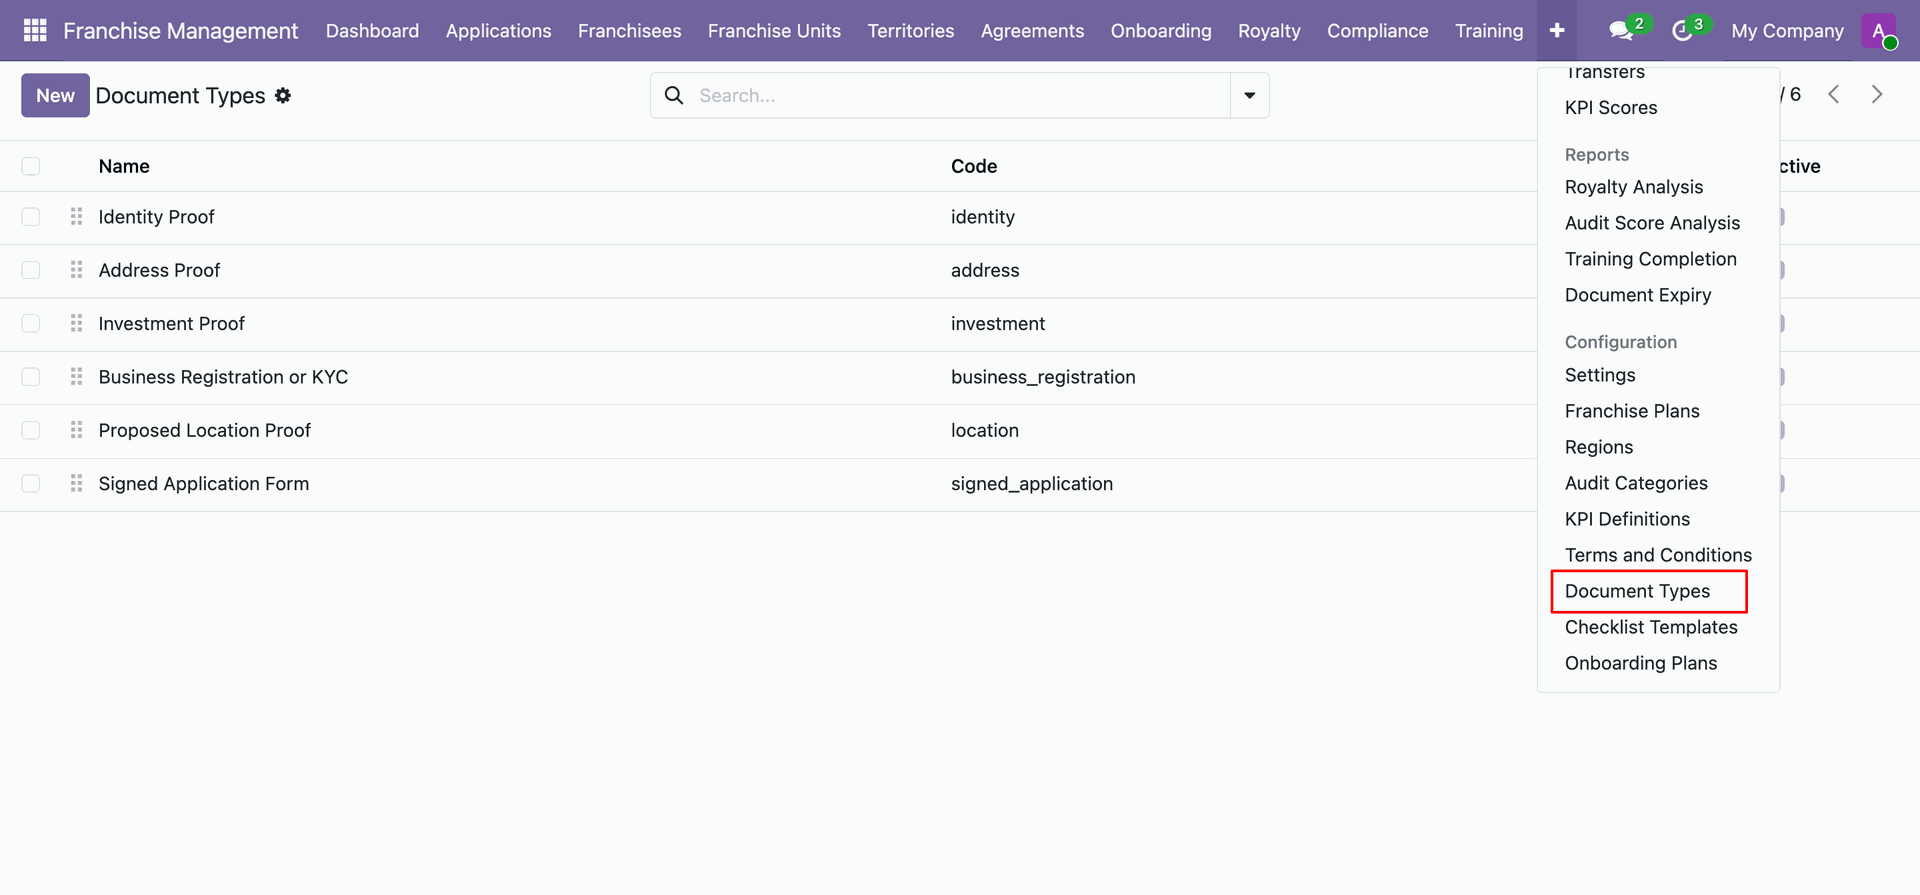Image resolution: width=1920 pixels, height=895 pixels.
Task: Grab the Proposed Location Proof drag handle
Action: (76, 430)
